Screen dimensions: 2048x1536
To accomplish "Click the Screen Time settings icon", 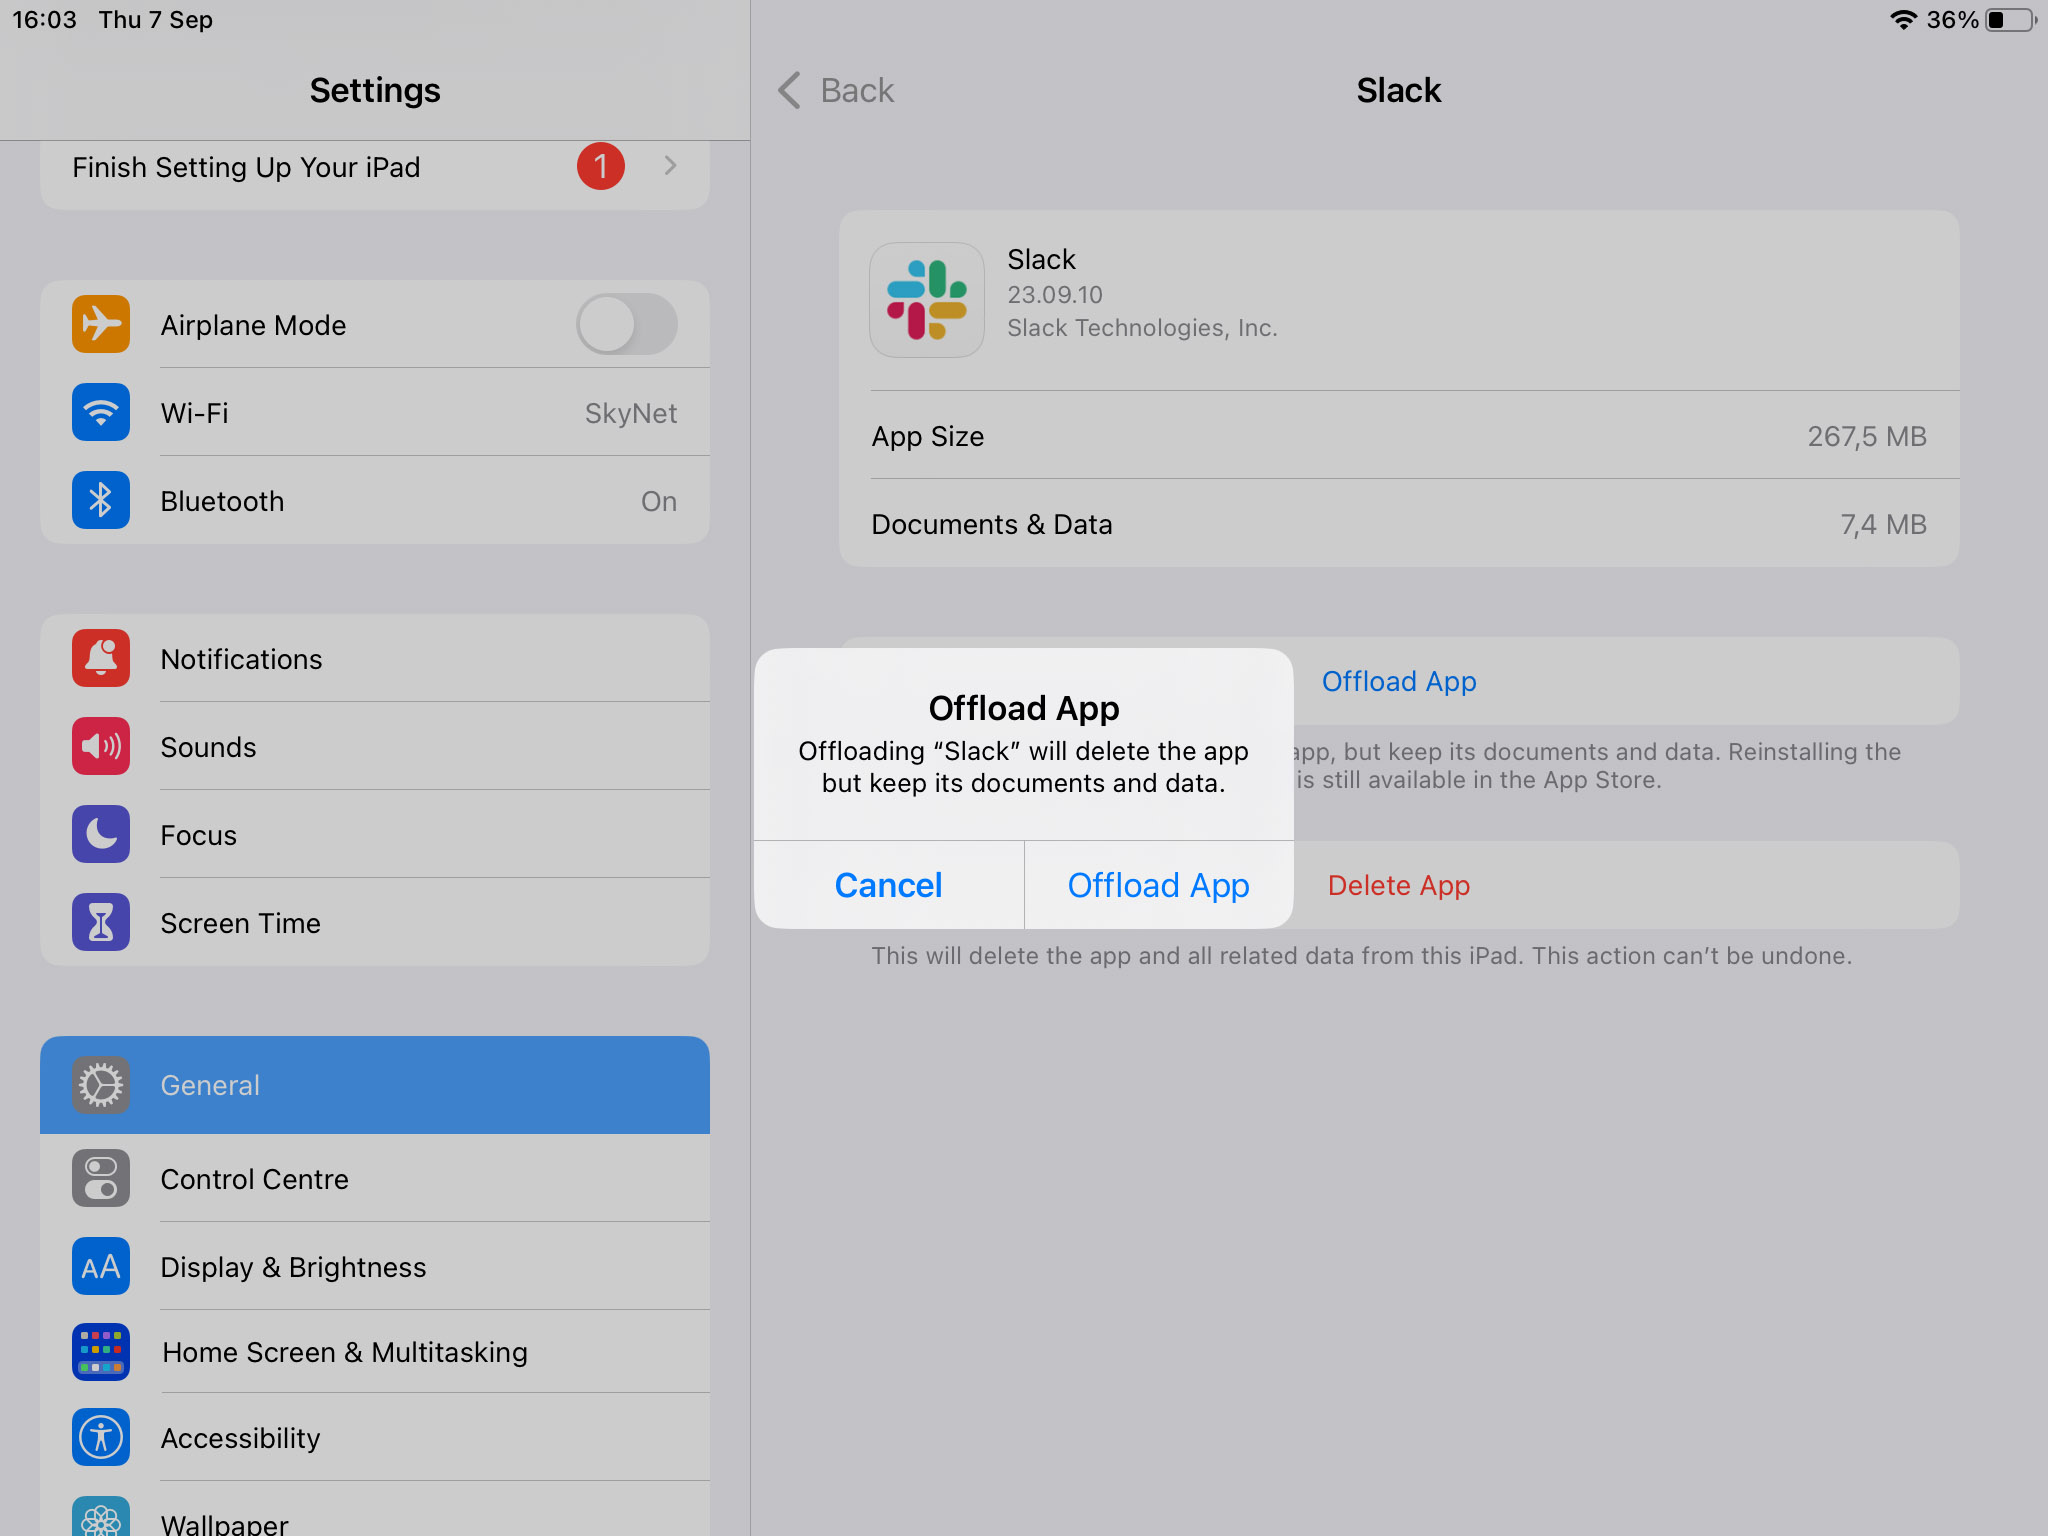I will click(100, 923).
